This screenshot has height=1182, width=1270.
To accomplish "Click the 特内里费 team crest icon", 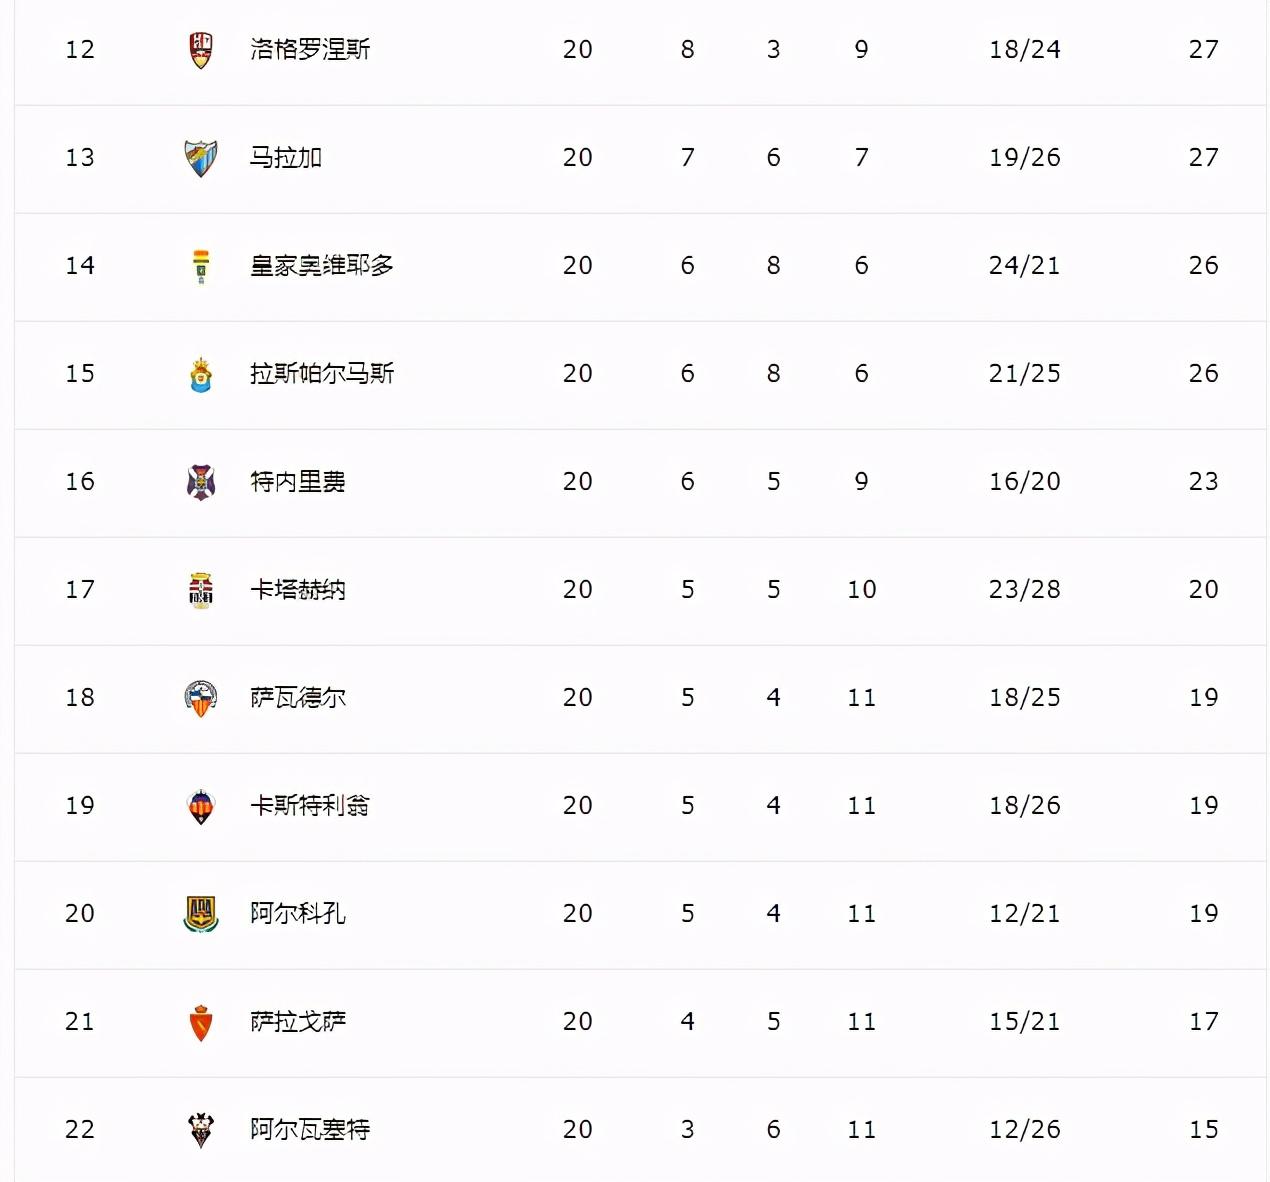I will (201, 481).
